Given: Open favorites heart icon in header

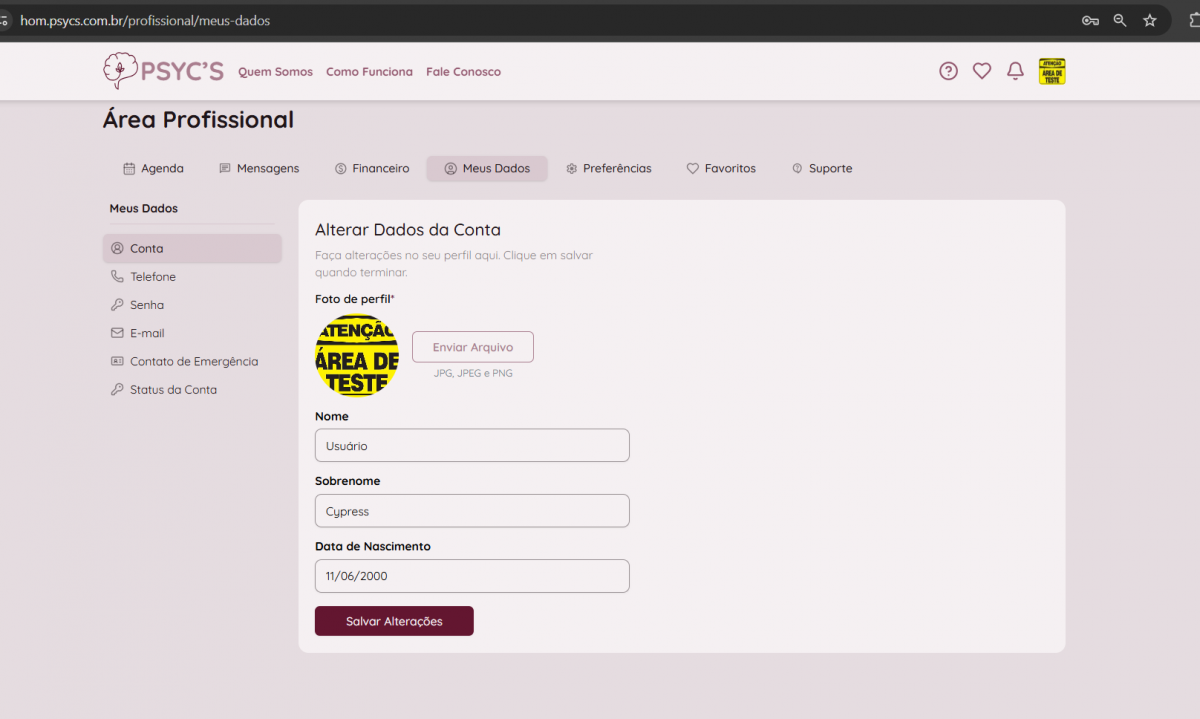Looking at the screenshot, I should (982, 71).
